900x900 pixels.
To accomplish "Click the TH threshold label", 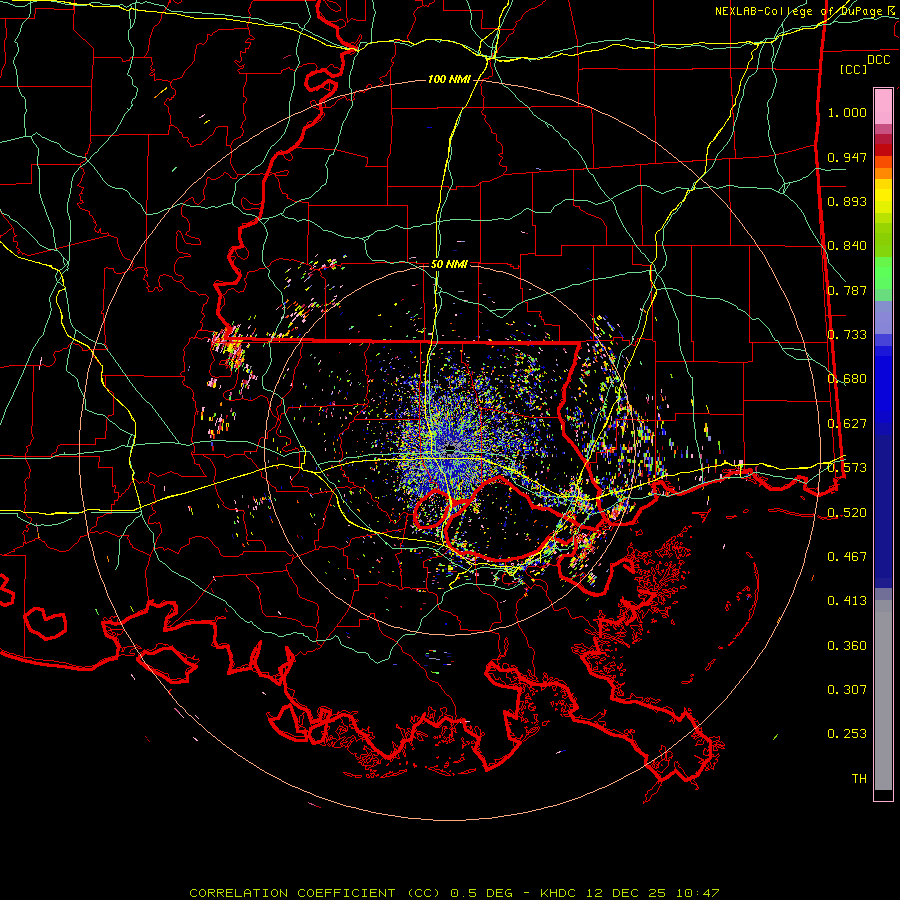I will click(859, 779).
